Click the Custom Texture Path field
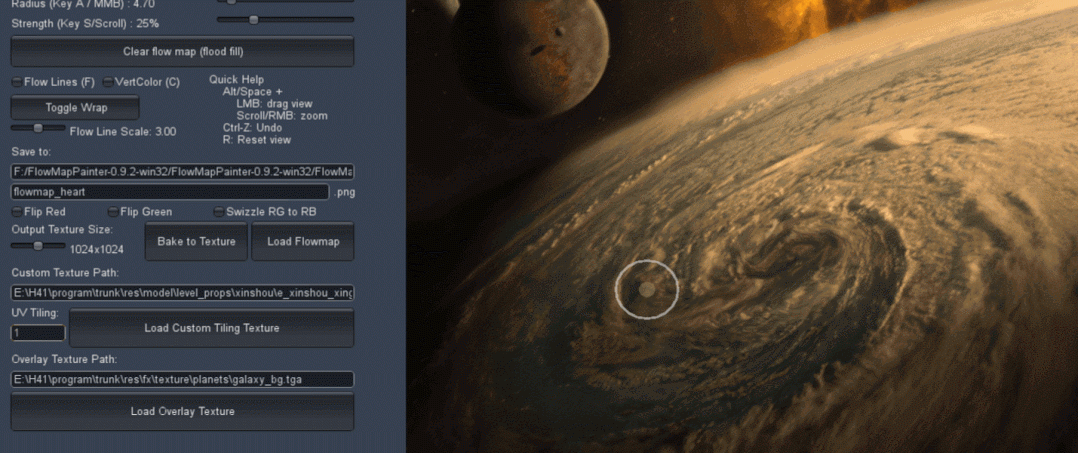Image resolution: width=1078 pixels, height=453 pixels. coord(182,294)
